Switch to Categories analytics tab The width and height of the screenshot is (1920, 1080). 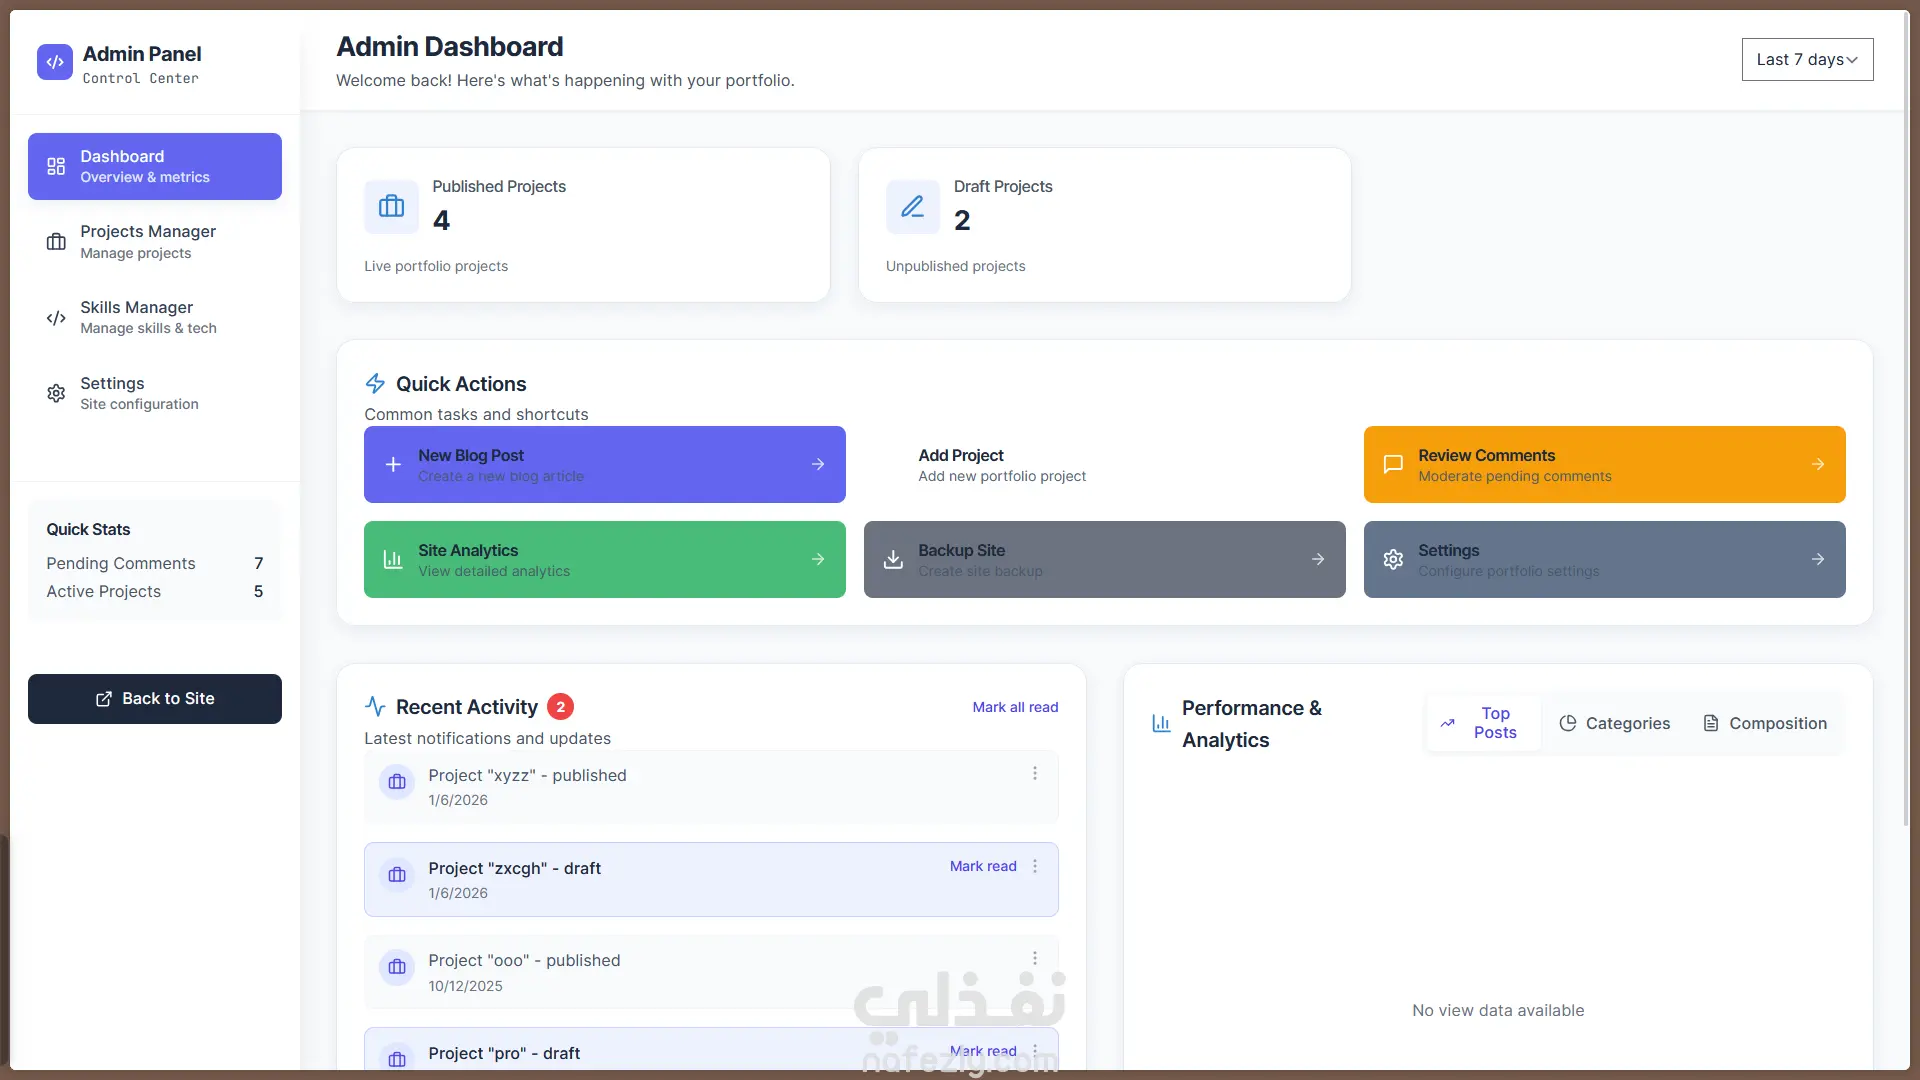(1614, 723)
